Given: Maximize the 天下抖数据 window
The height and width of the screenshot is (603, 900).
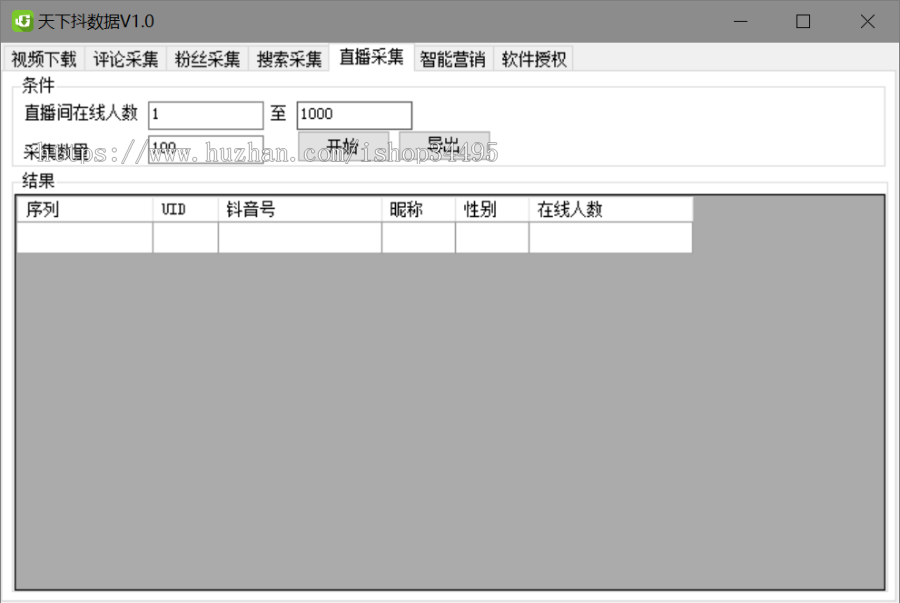Looking at the screenshot, I should [x=803, y=22].
